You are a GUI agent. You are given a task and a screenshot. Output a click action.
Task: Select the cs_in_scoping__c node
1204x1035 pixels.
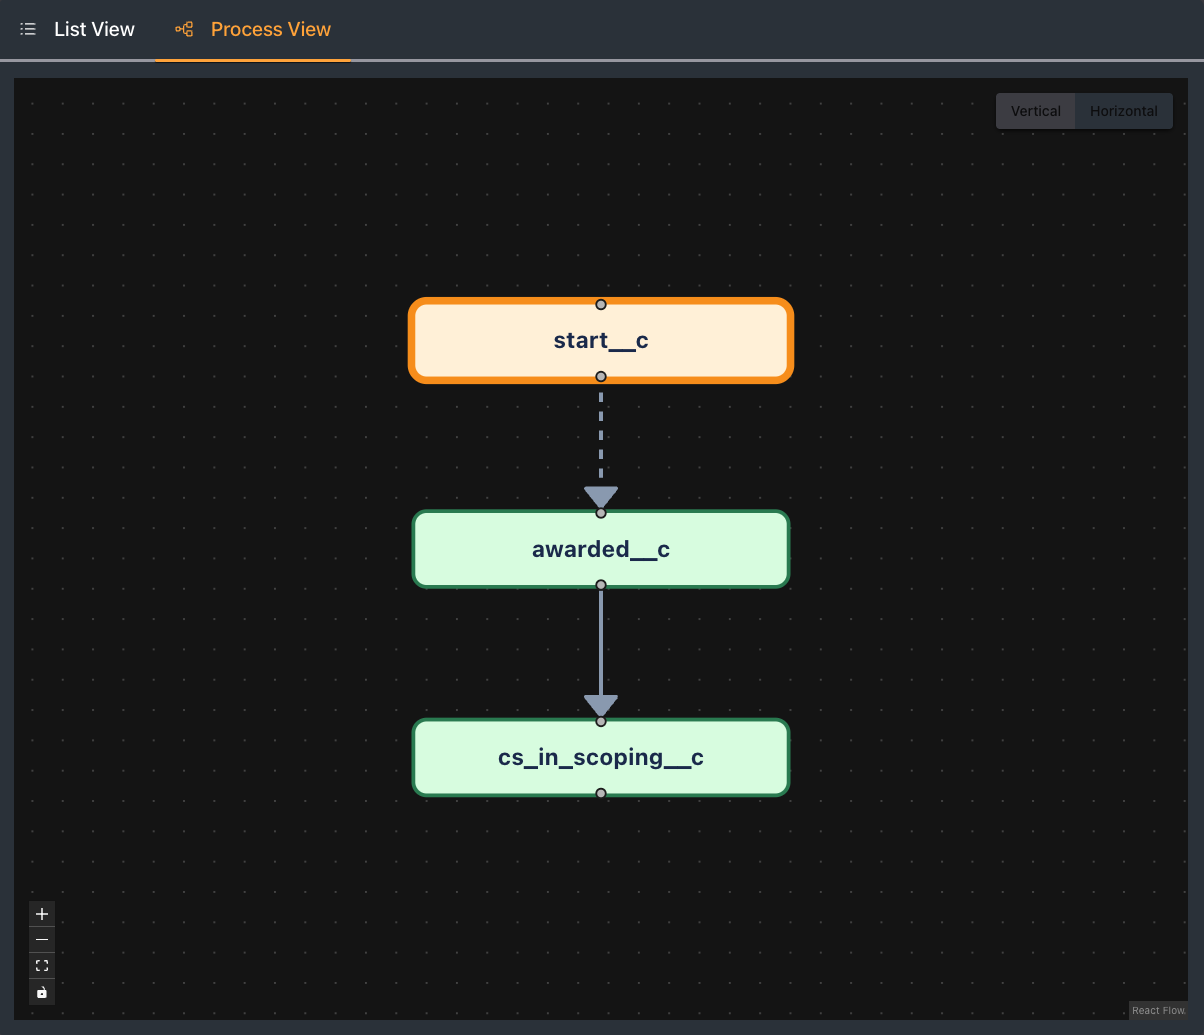coord(601,757)
